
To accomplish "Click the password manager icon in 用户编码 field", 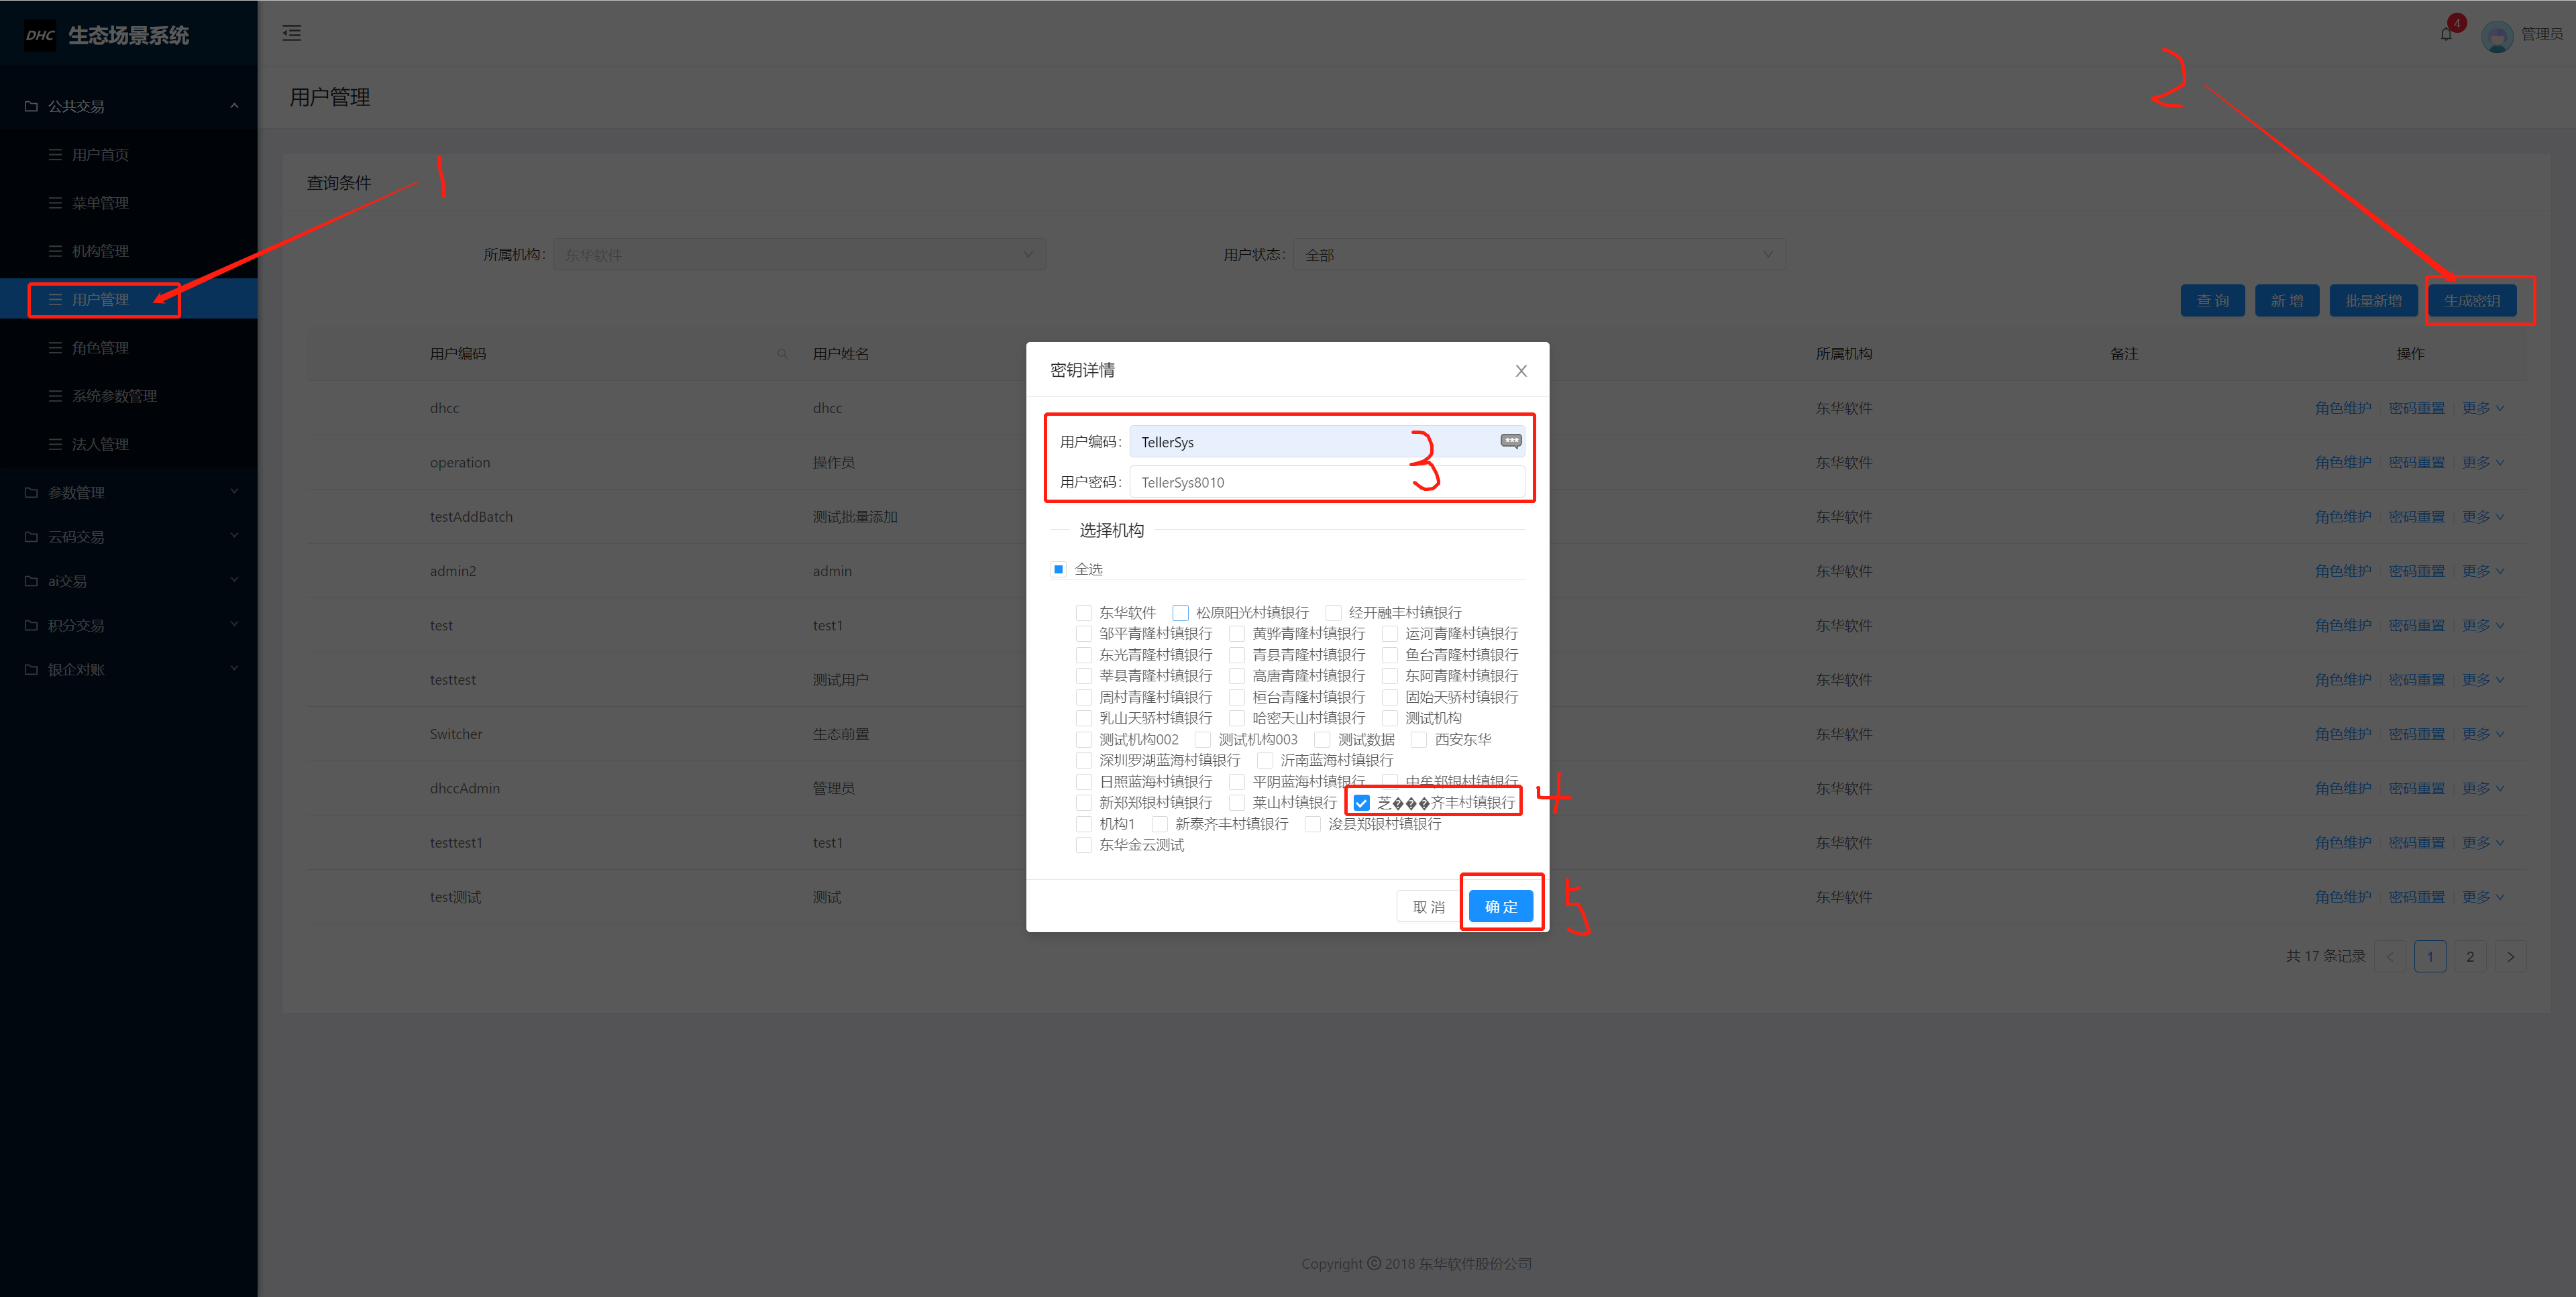I will [x=1510, y=441].
